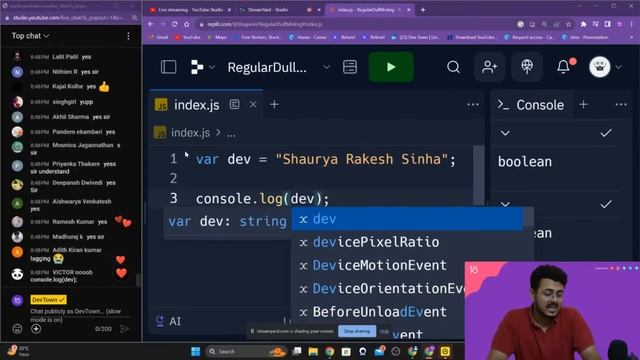This screenshot has height=360, width=640.
Task: Close the index.js tab
Action: tap(253, 105)
